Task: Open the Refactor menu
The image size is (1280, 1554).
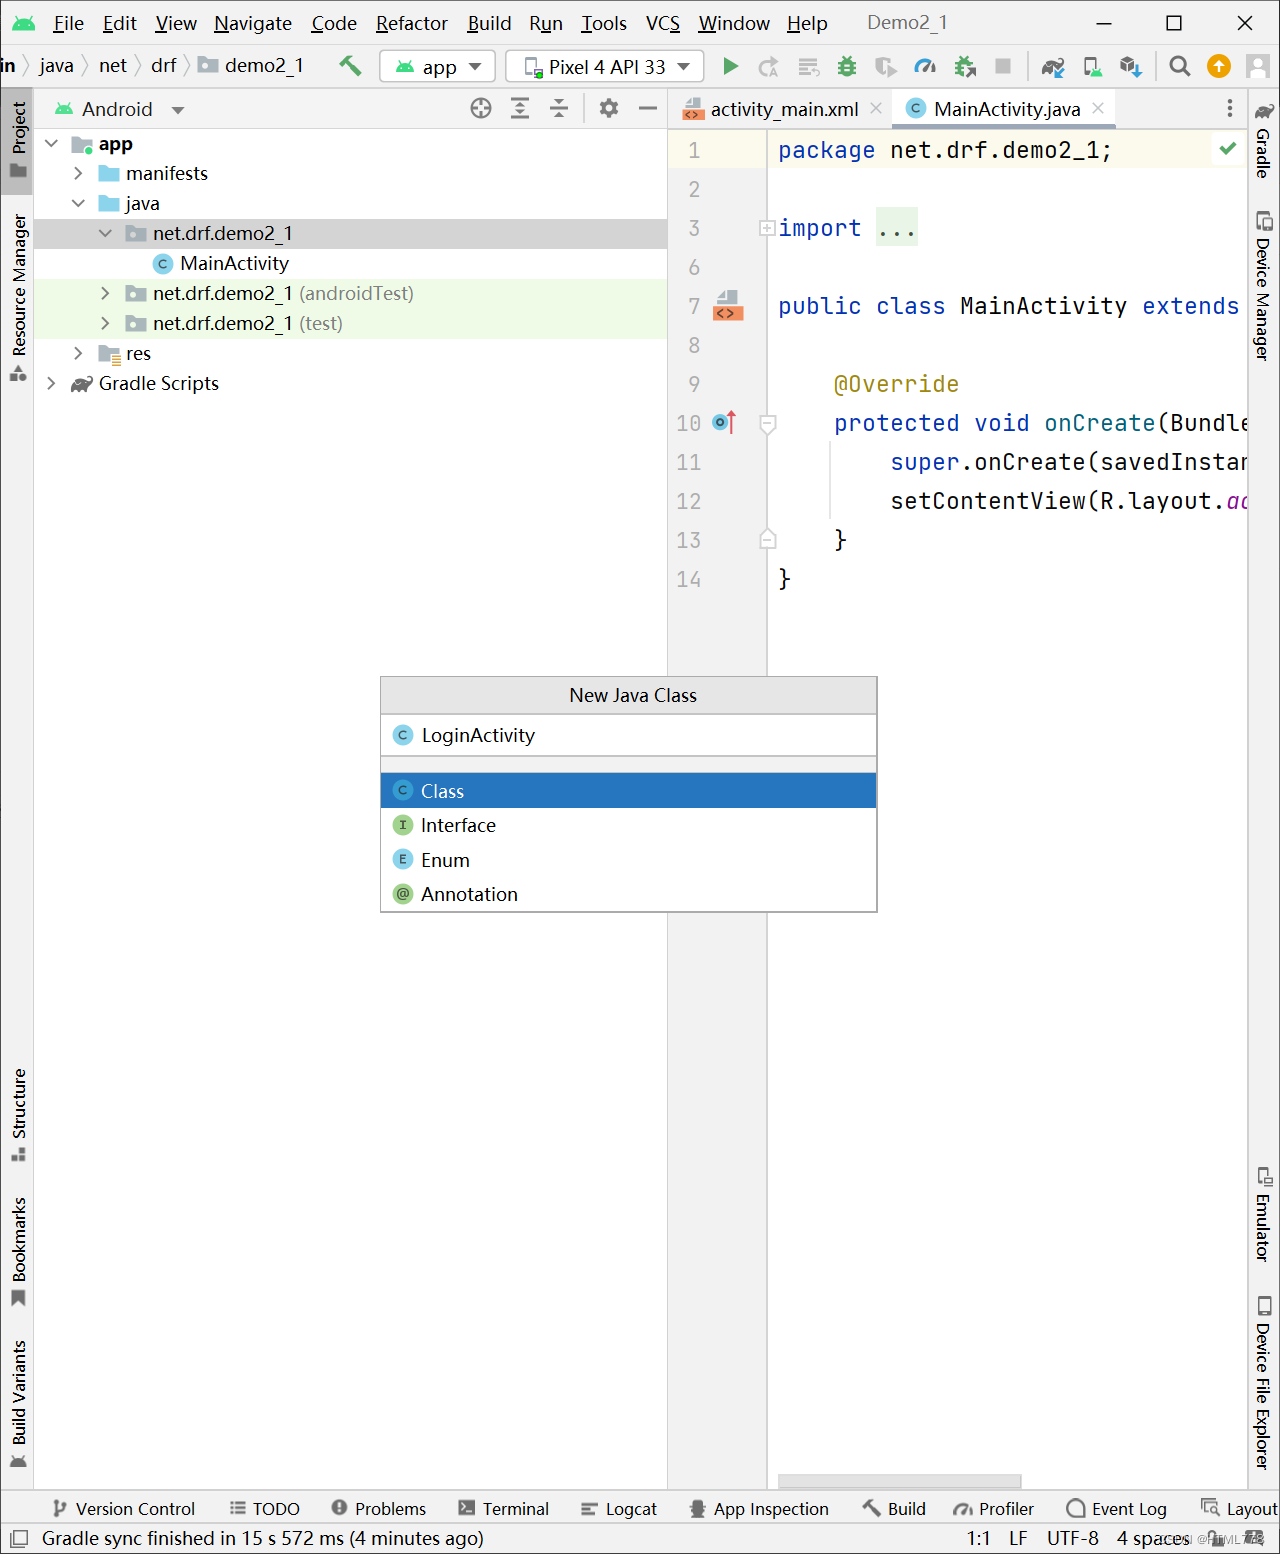Action: pos(411,23)
